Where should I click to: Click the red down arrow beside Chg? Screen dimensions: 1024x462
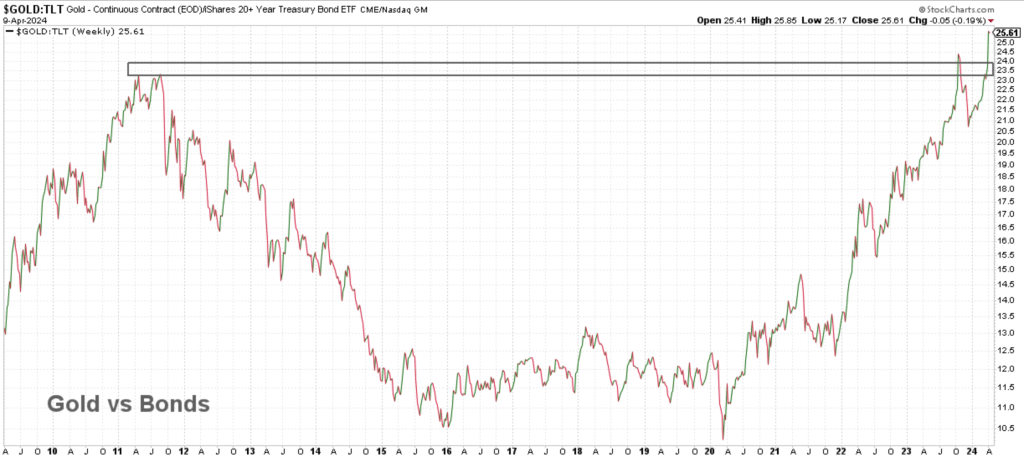1018,20
